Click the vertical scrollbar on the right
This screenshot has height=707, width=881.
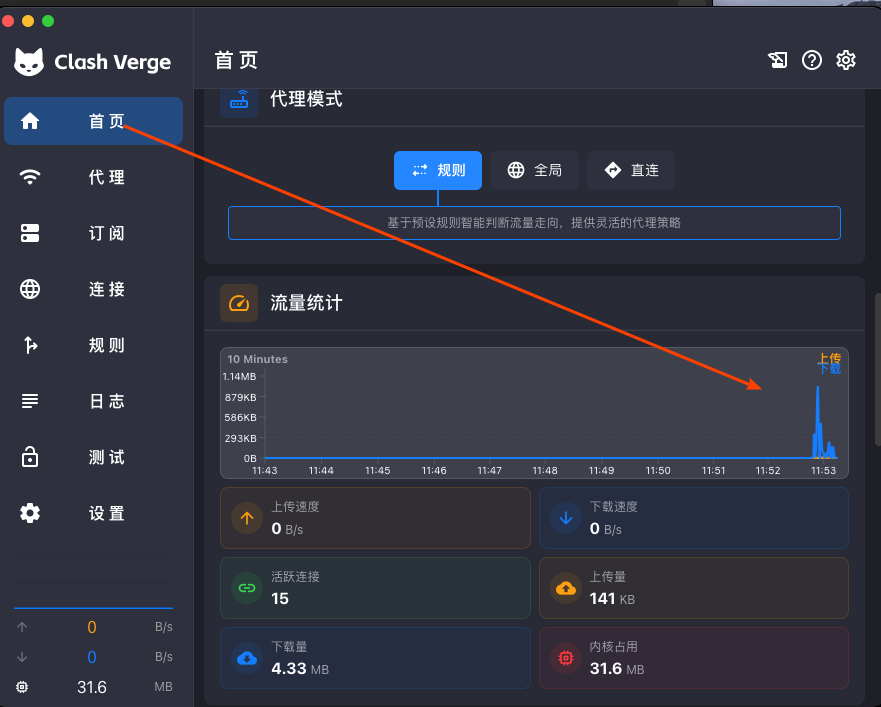[x=878, y=370]
